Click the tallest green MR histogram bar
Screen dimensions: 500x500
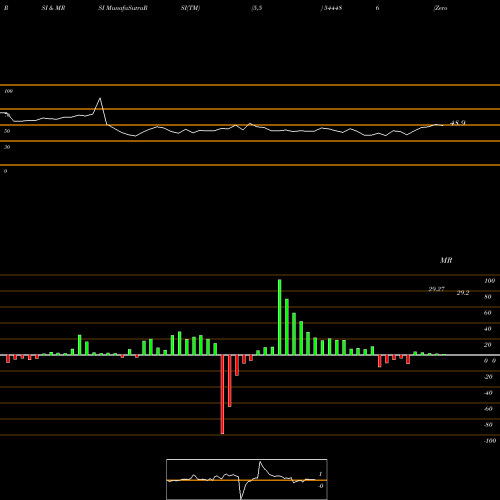point(279,317)
